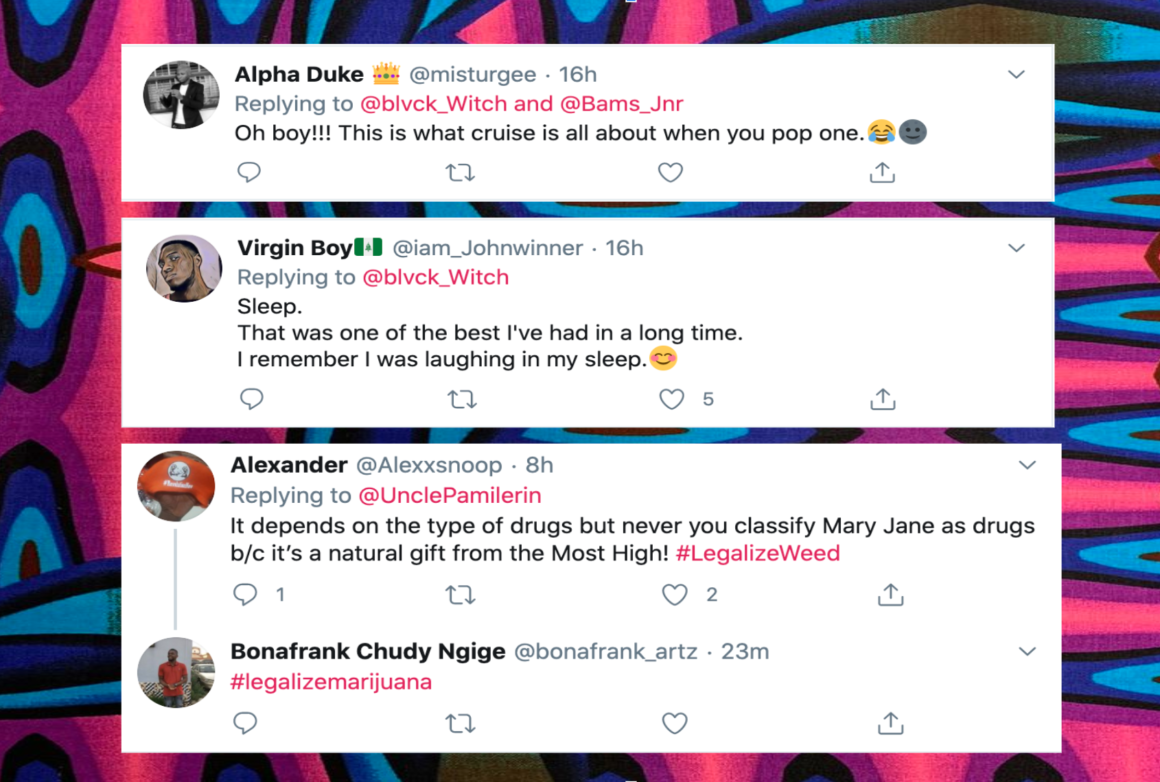Like Alexander's tweet with 2 likes

coord(675,595)
